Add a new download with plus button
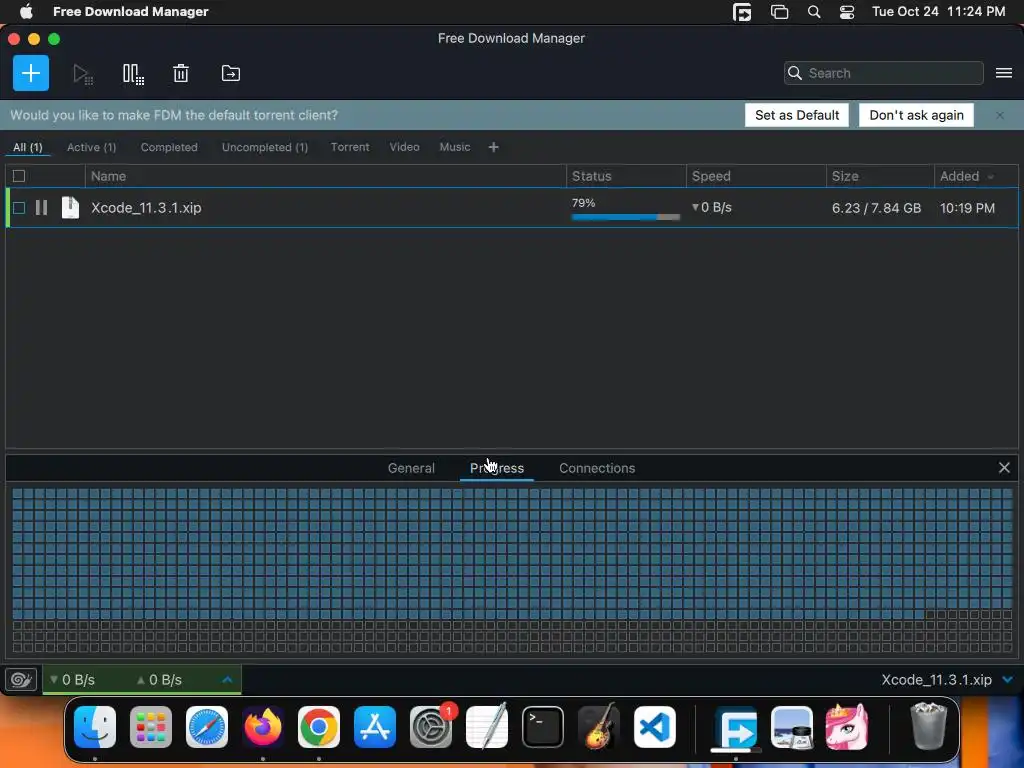This screenshot has height=768, width=1024. click(x=31, y=73)
